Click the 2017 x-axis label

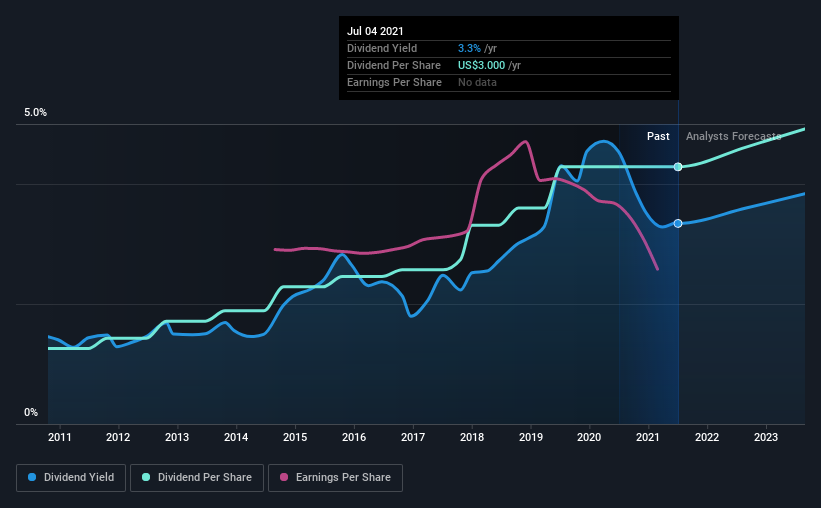pyautogui.click(x=413, y=437)
